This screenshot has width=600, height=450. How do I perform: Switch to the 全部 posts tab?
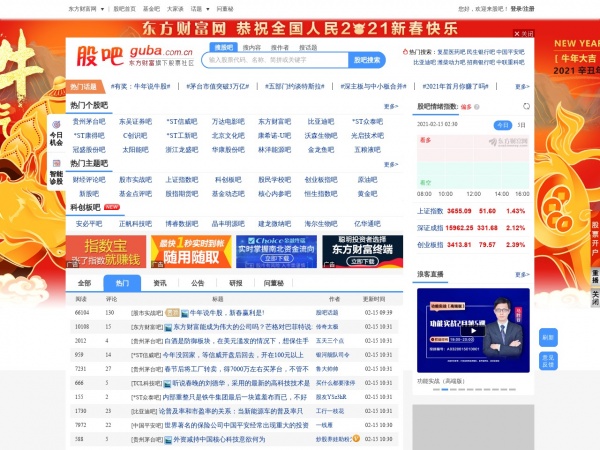coord(85,283)
